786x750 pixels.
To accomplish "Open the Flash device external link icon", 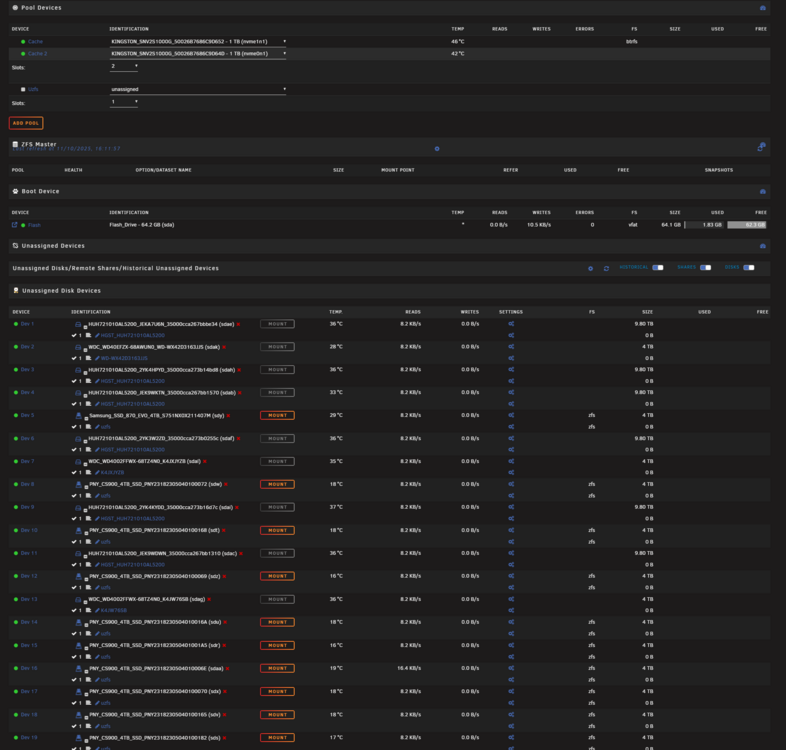I will pos(15,225).
